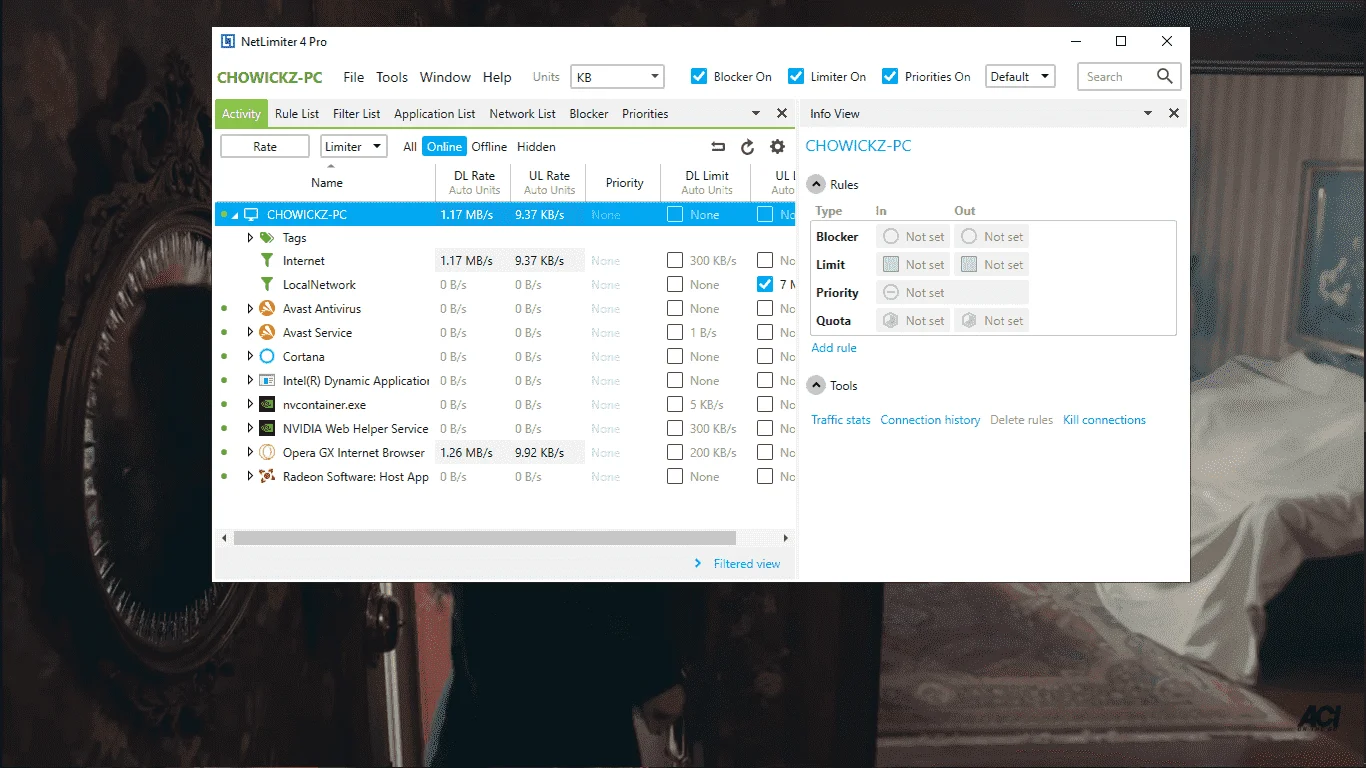Switch to the Filter List tab
Screen dimensions: 1366x768
tap(357, 114)
